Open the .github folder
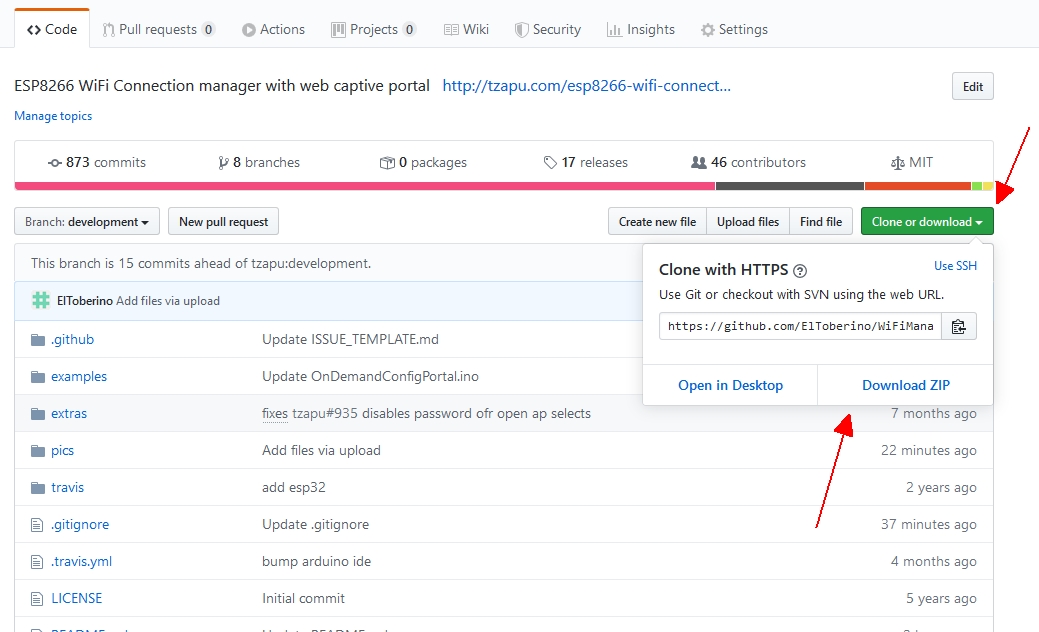Viewport: 1039px width, 632px height. (x=72, y=339)
